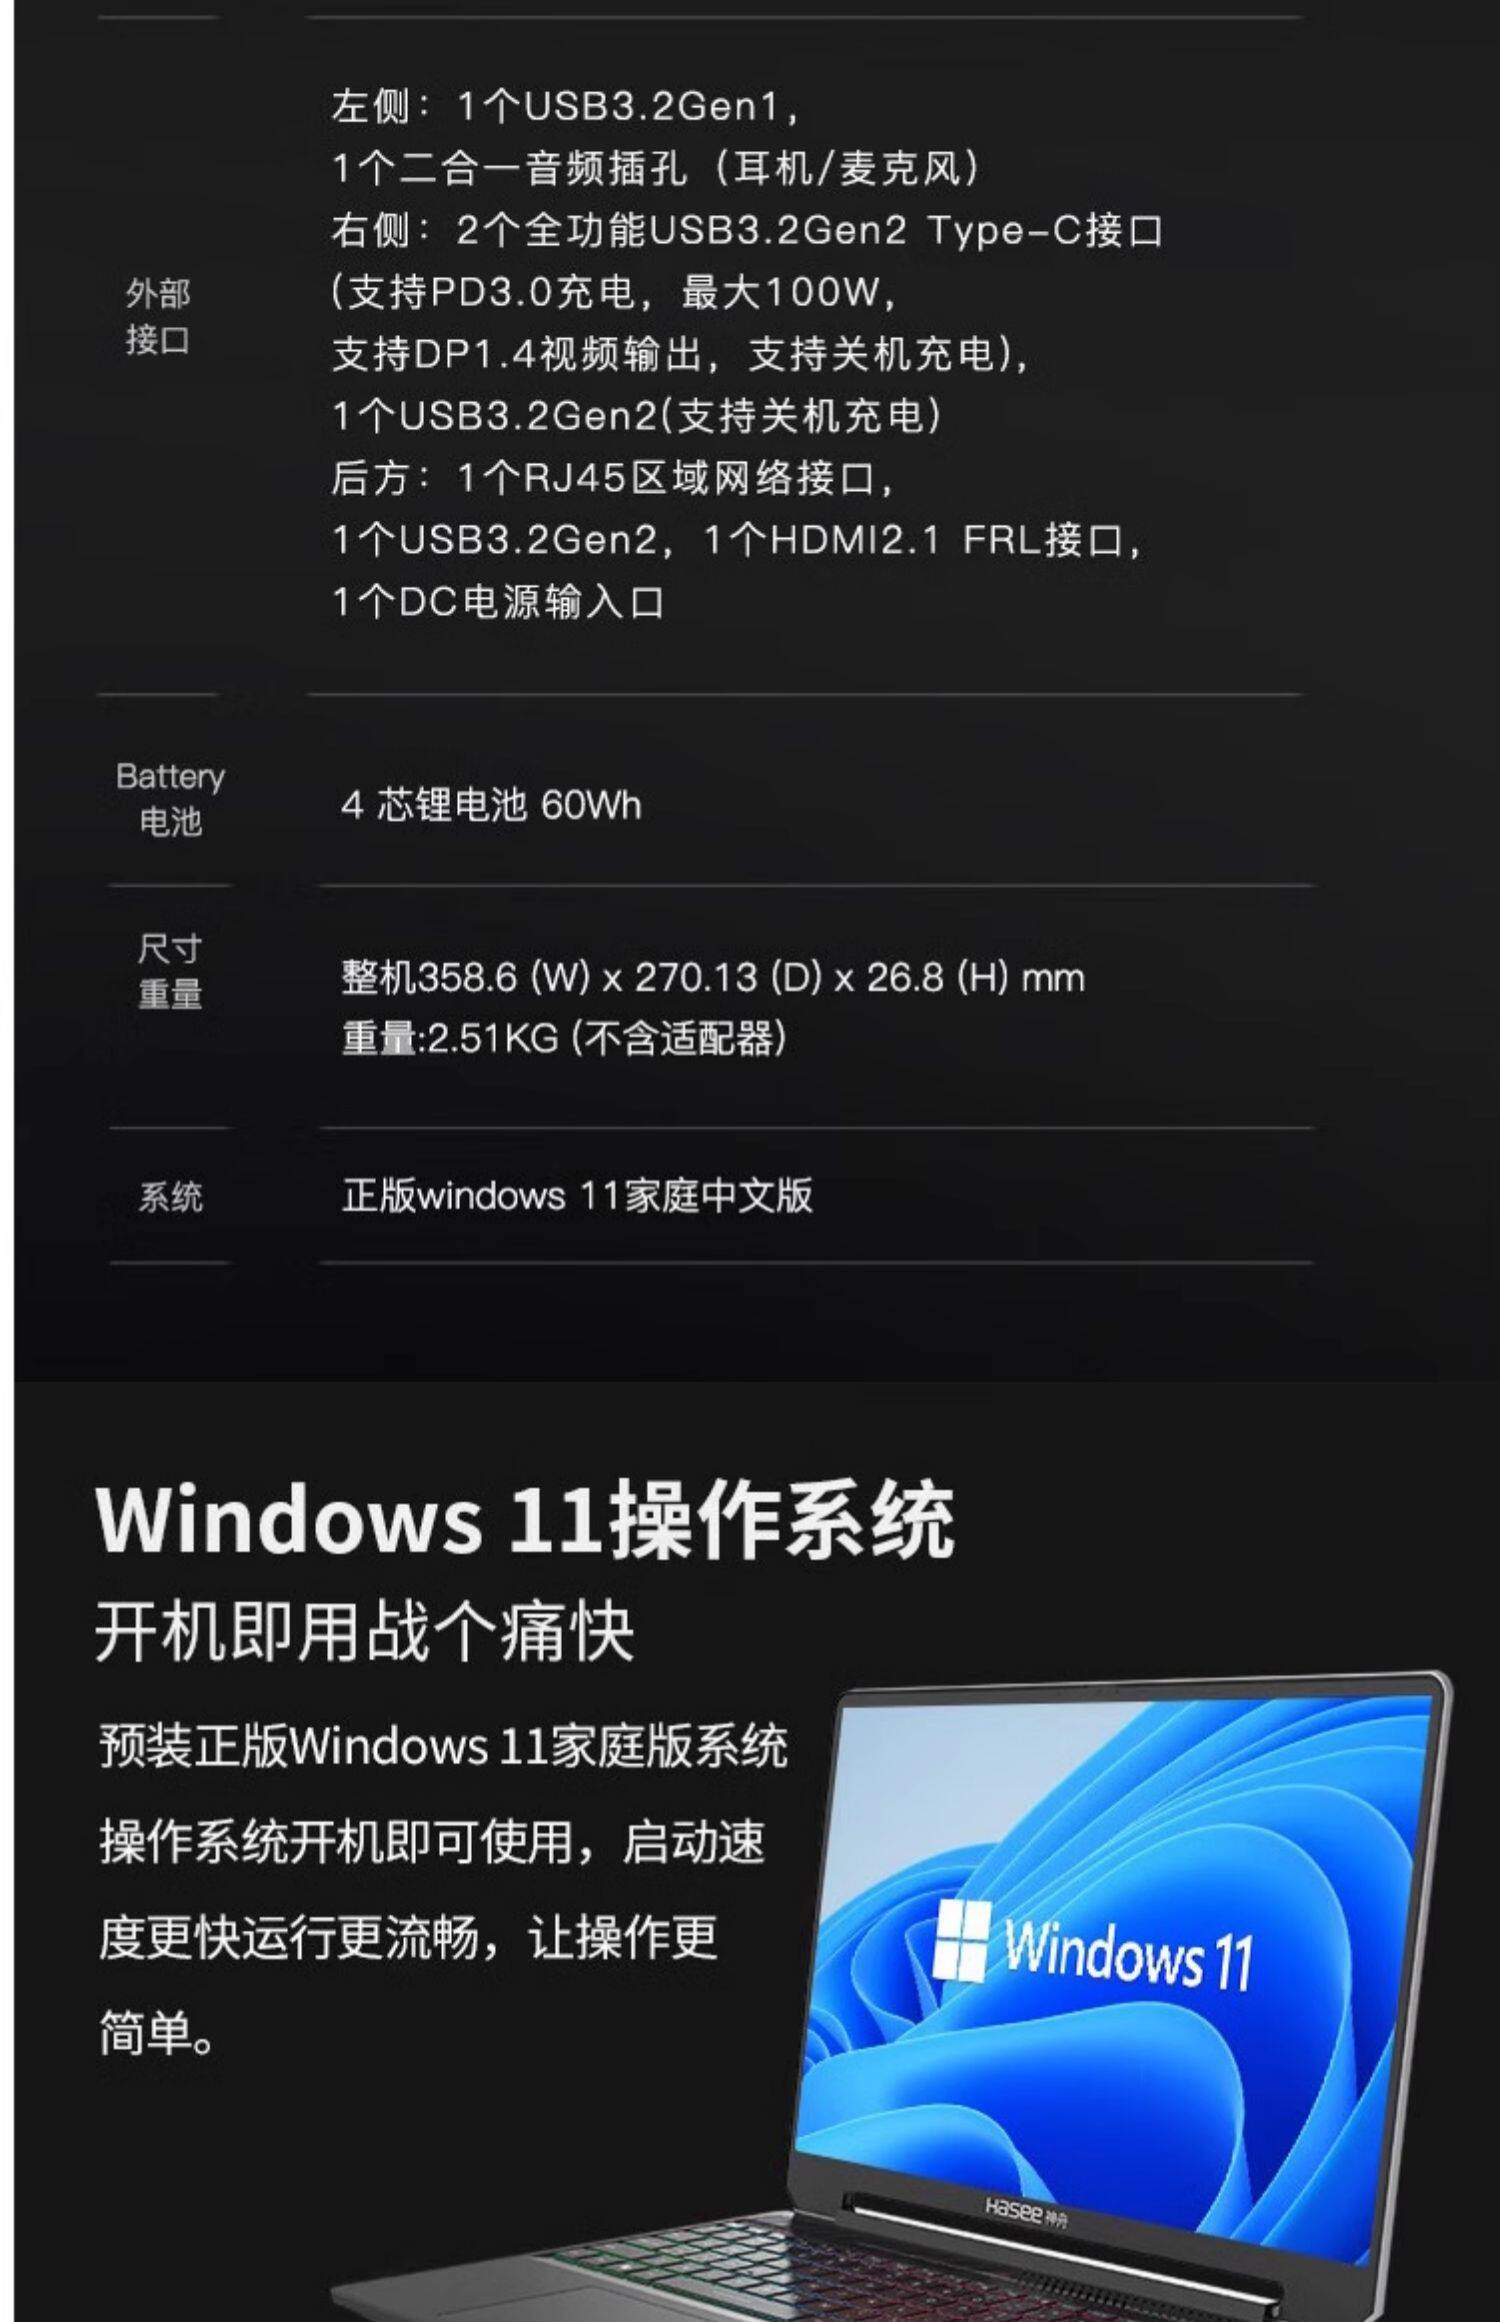Click the HDMI2.1 FRL接口 line
The height and width of the screenshot is (2322, 1500).
click(x=737, y=540)
